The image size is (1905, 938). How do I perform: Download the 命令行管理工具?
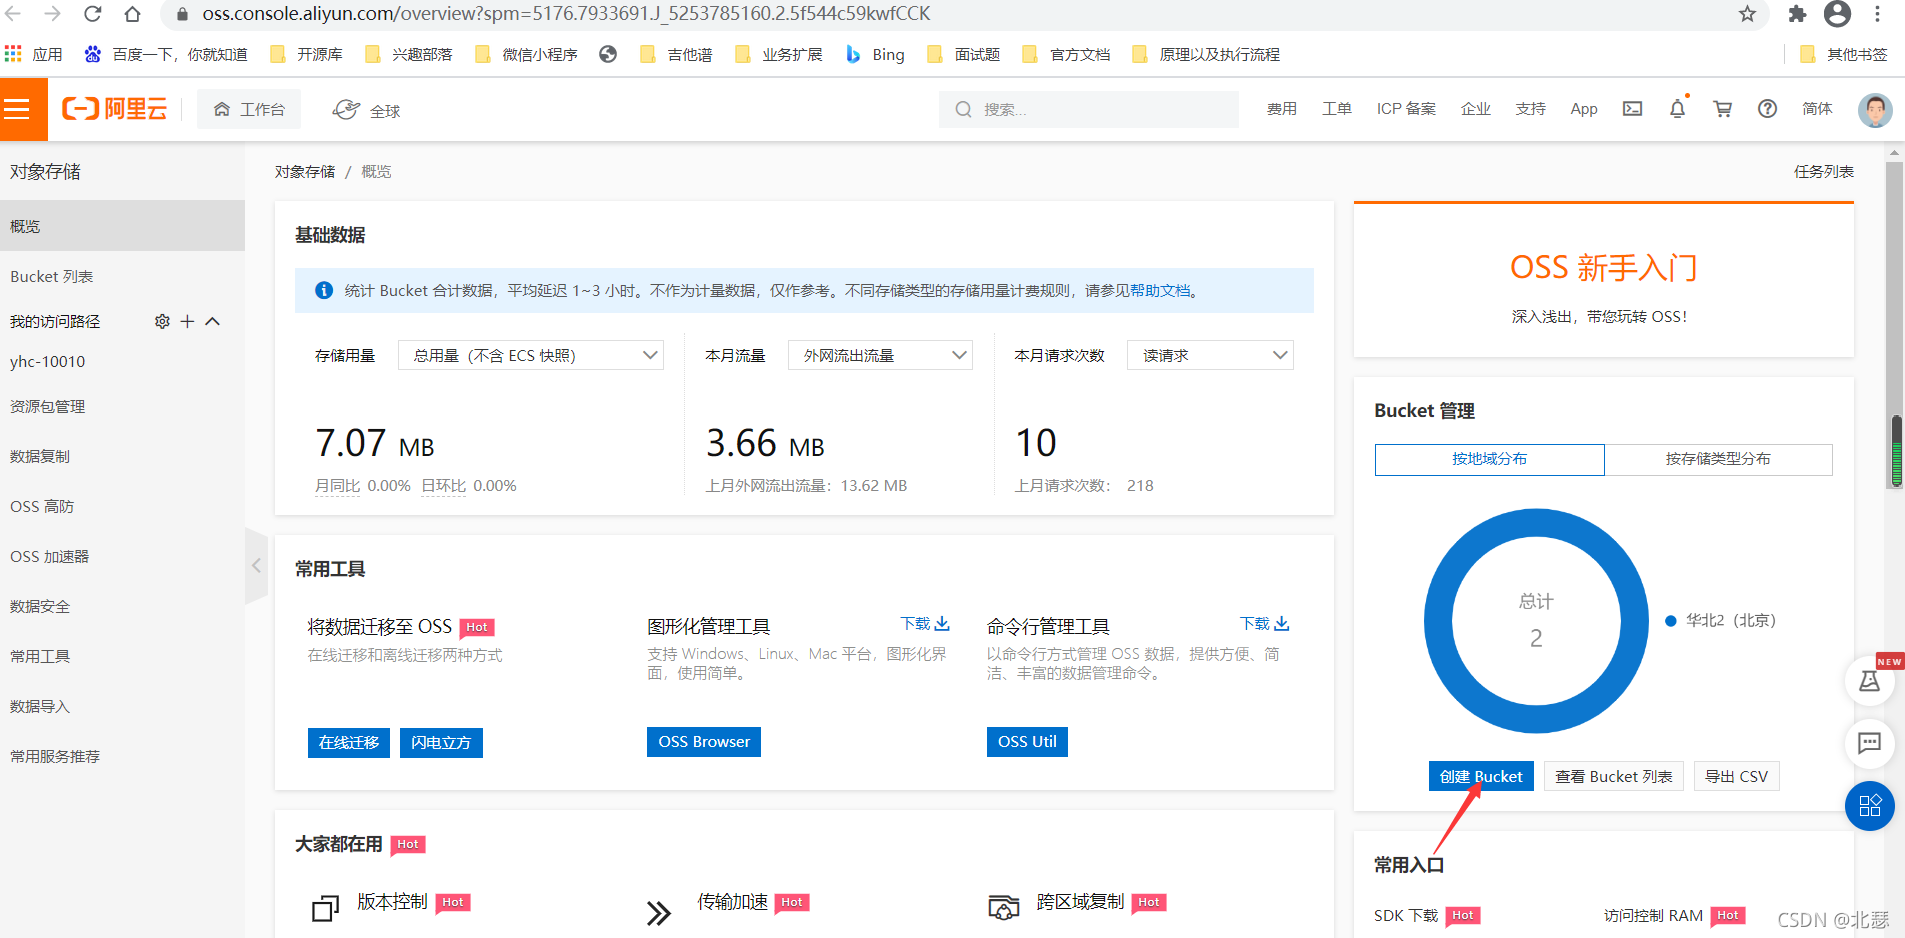click(1265, 624)
